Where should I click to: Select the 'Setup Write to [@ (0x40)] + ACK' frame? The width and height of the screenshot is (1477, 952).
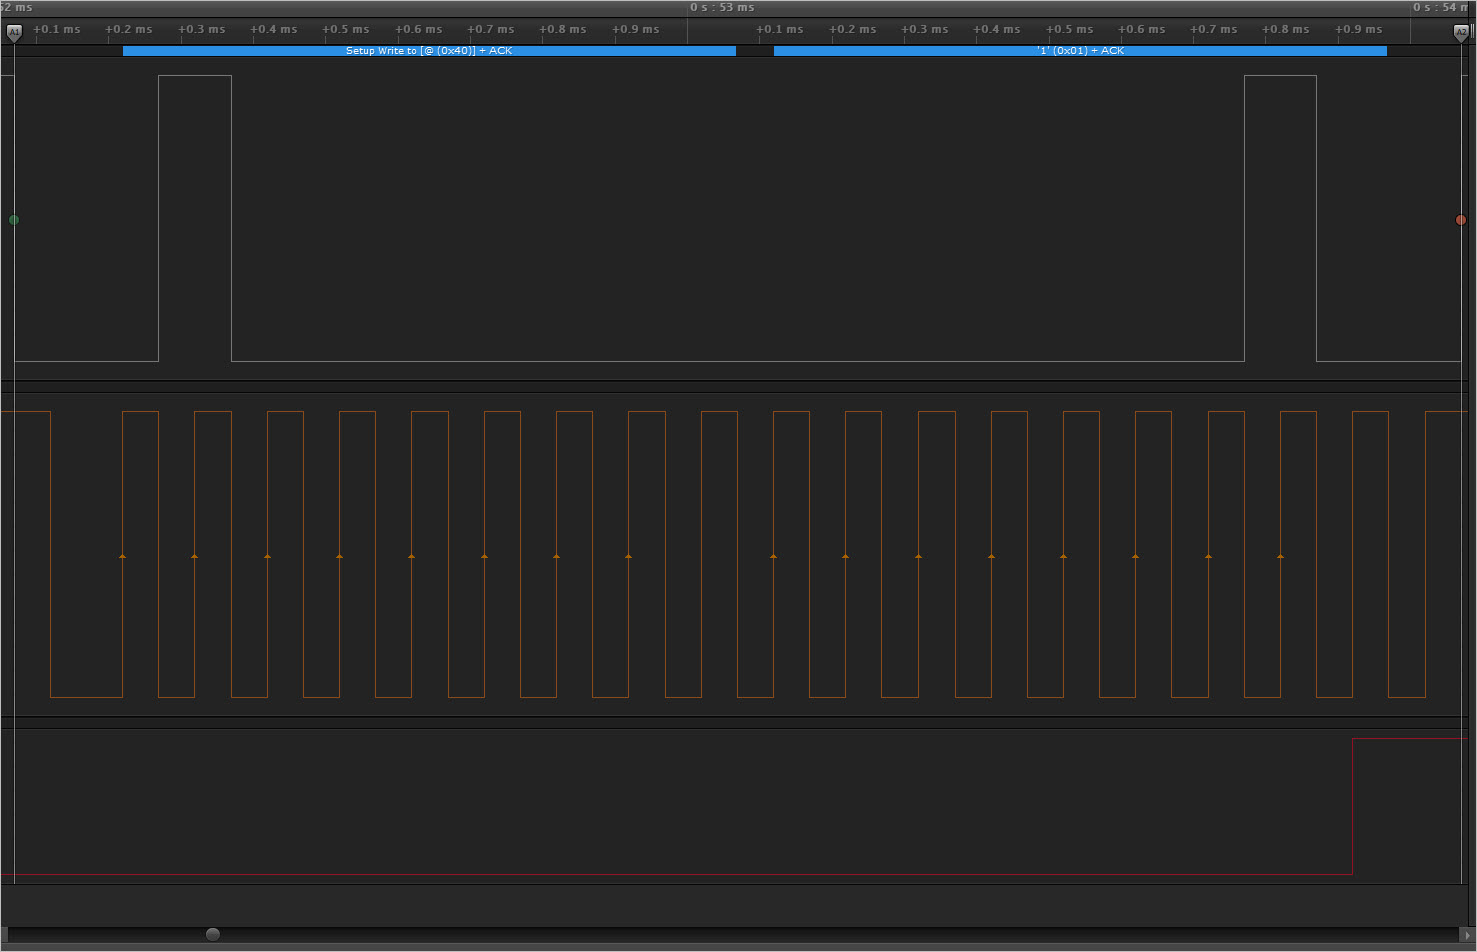429,50
